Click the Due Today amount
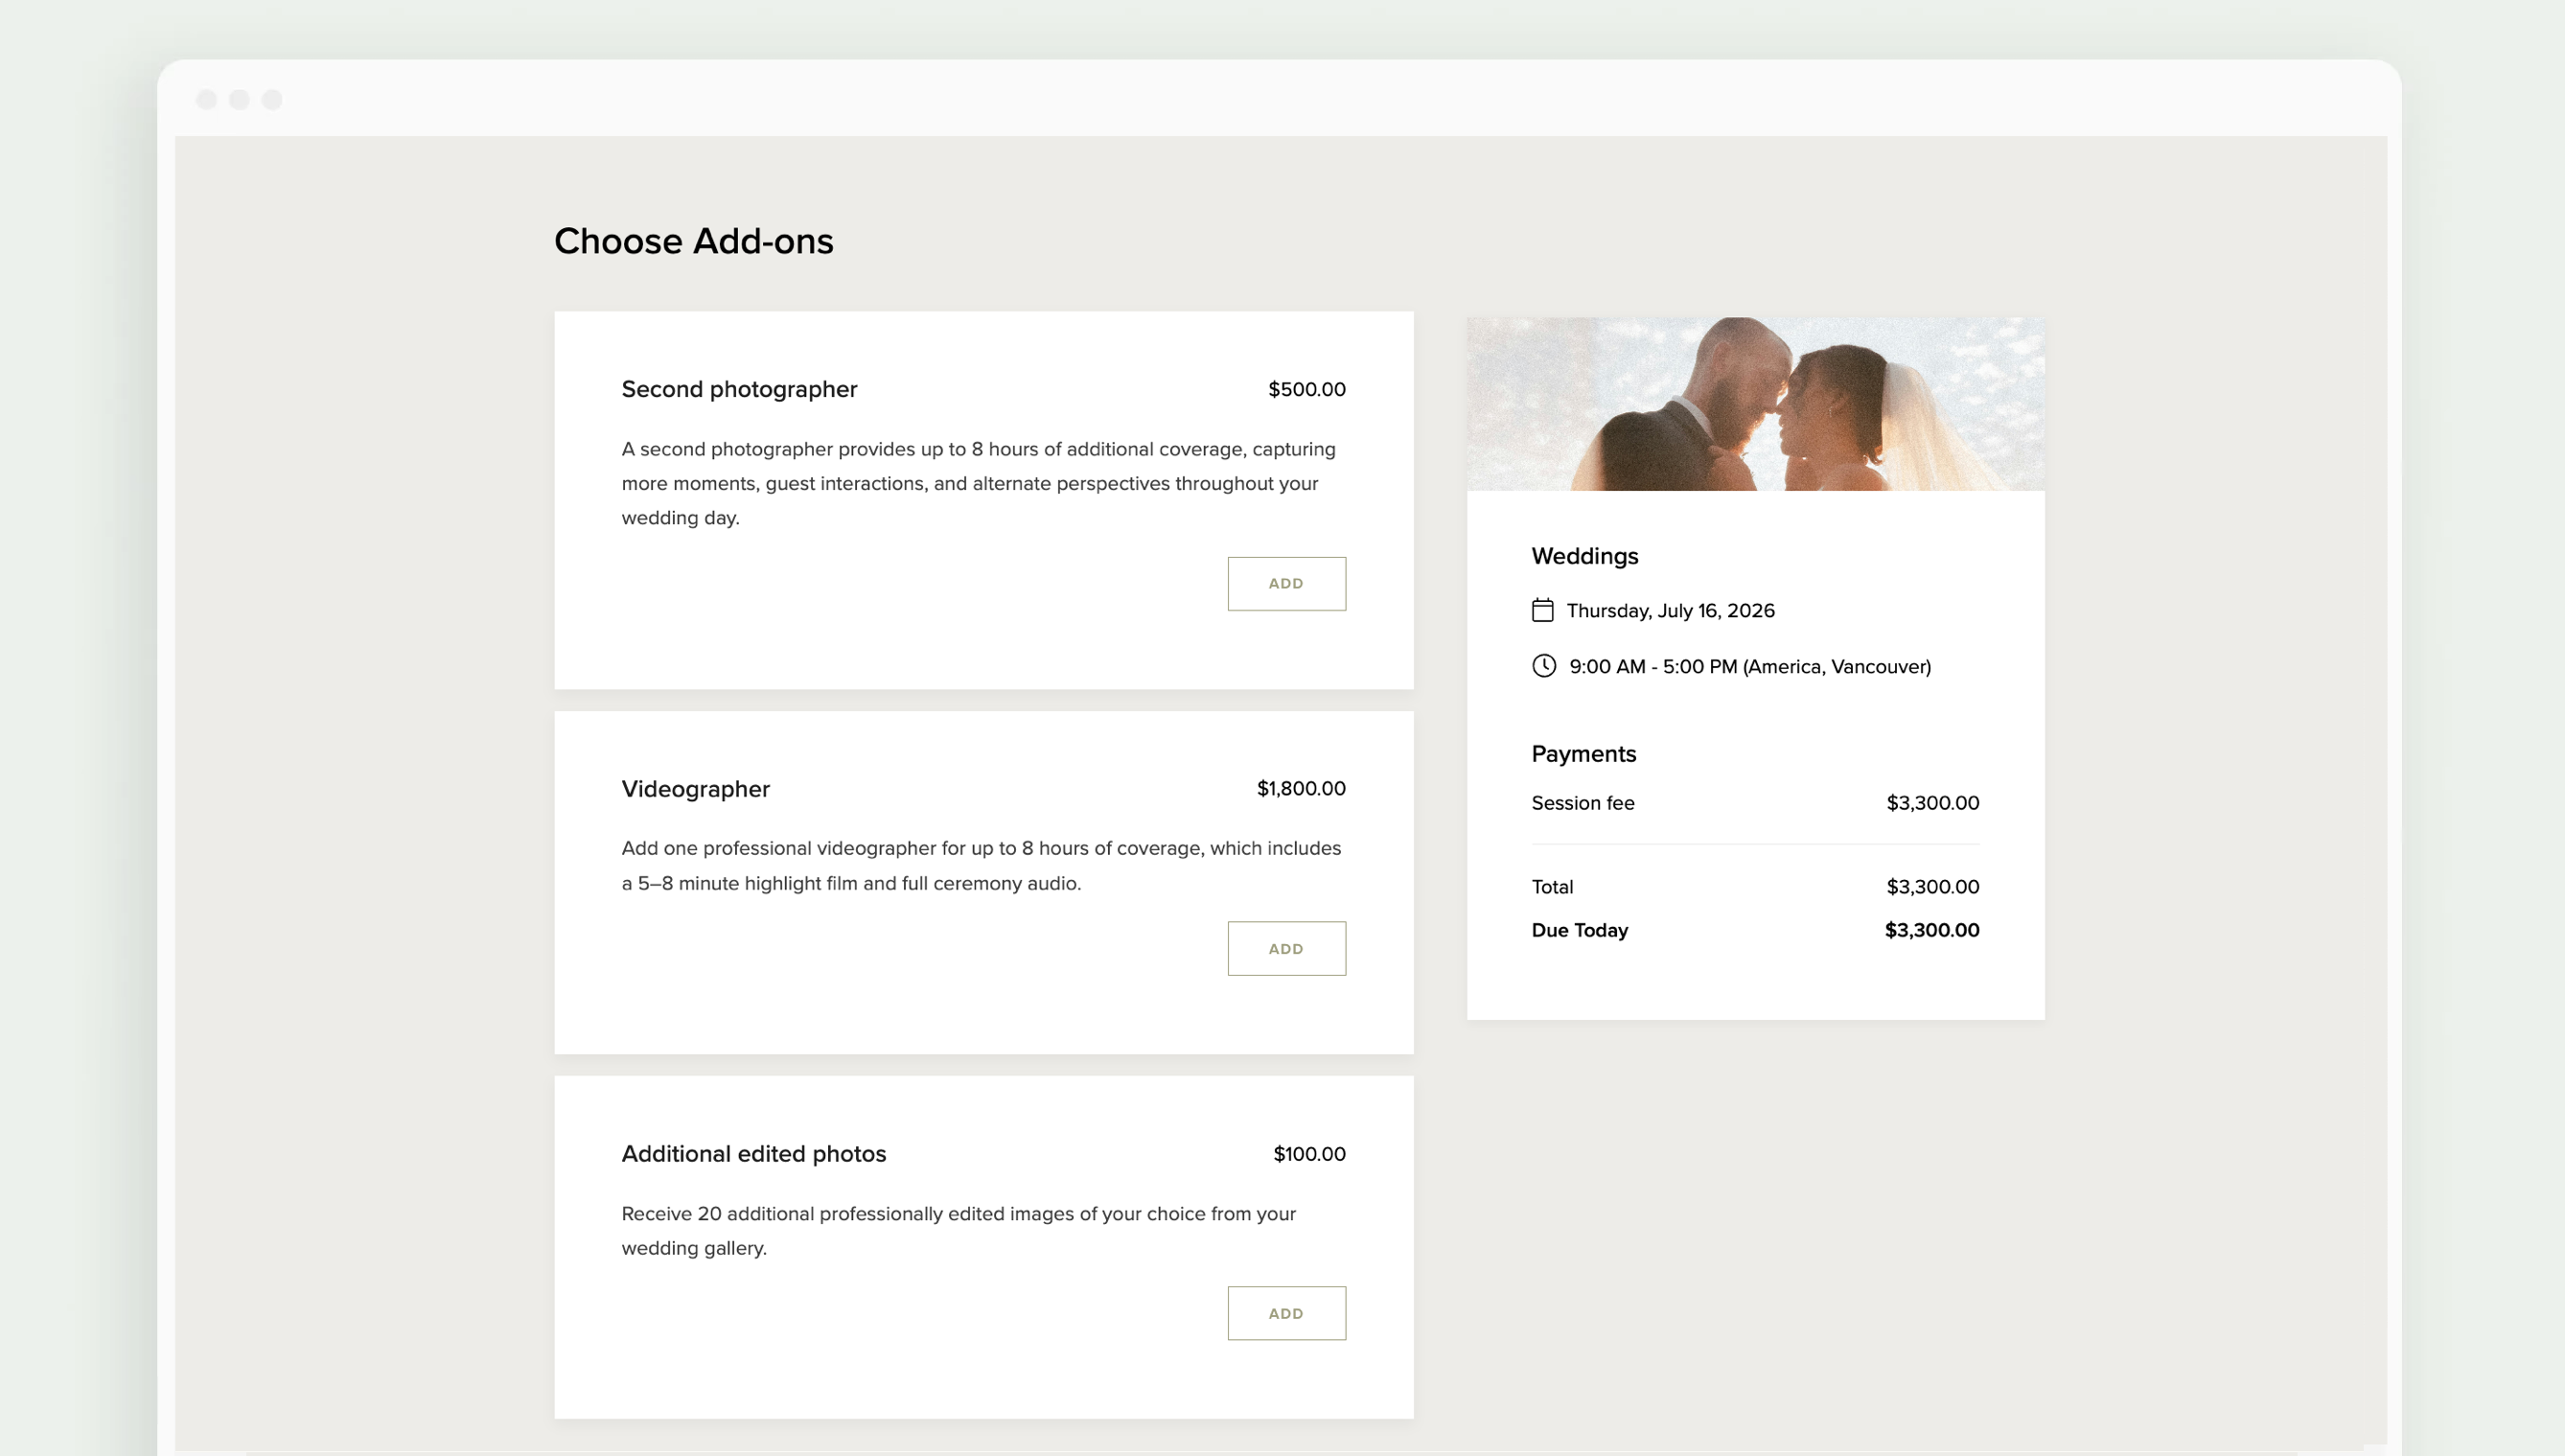The width and height of the screenshot is (2565, 1456). click(x=1932, y=930)
